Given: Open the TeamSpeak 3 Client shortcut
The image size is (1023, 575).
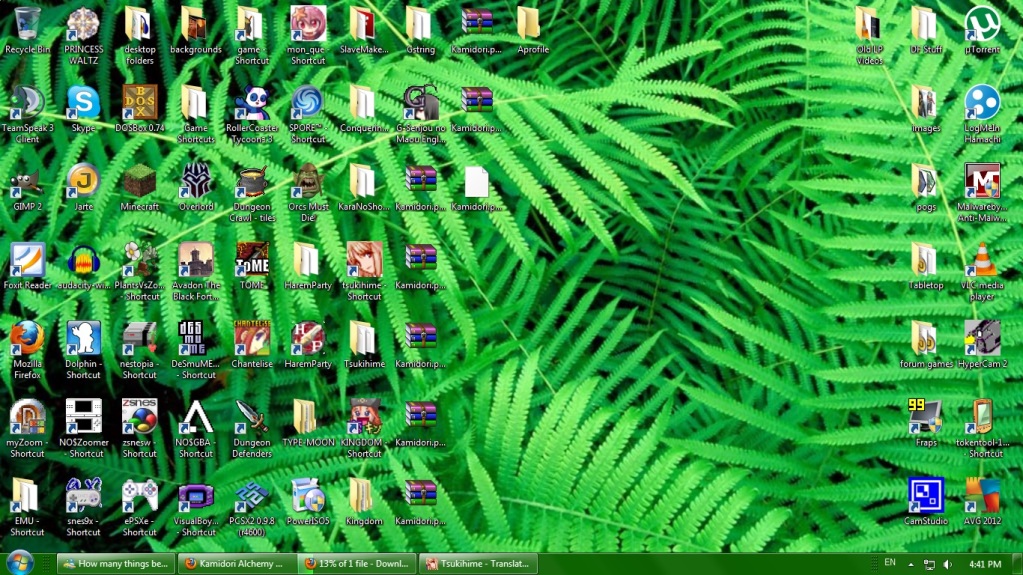Looking at the screenshot, I should pos(27,103).
